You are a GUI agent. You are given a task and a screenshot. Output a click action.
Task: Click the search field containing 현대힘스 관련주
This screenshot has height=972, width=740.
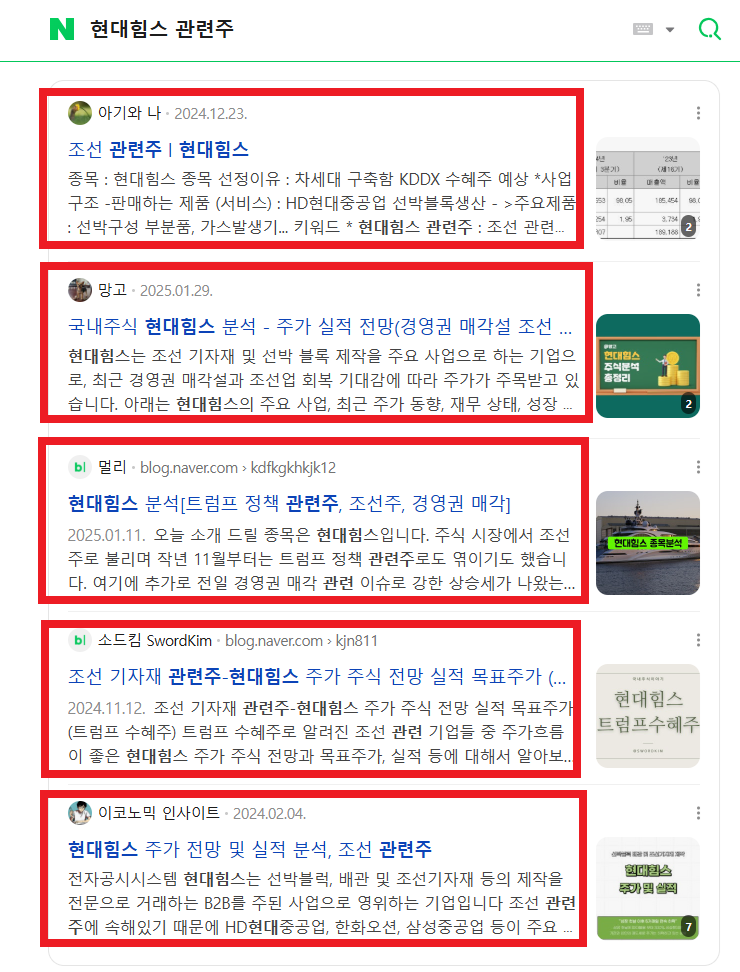353,29
